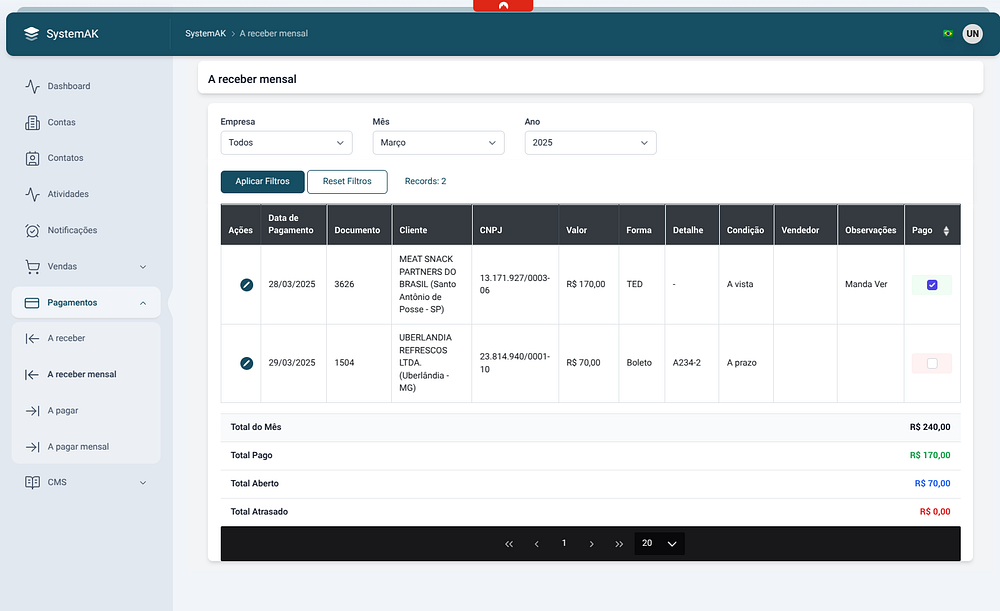
Task: Open the Empresa dropdown
Action: [x=286, y=143]
